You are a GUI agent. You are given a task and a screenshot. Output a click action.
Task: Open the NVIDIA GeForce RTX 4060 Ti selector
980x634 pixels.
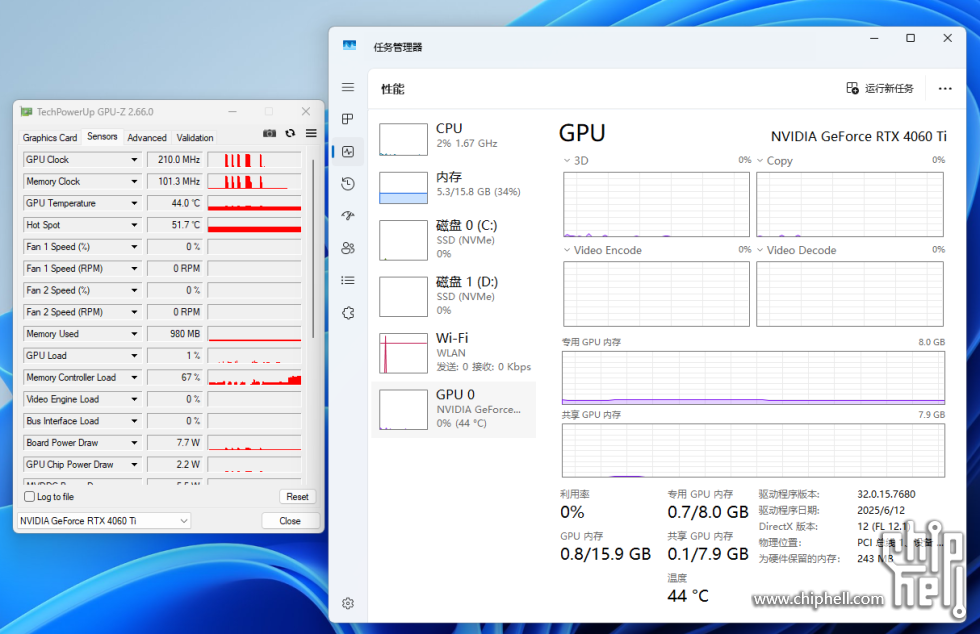coord(103,521)
